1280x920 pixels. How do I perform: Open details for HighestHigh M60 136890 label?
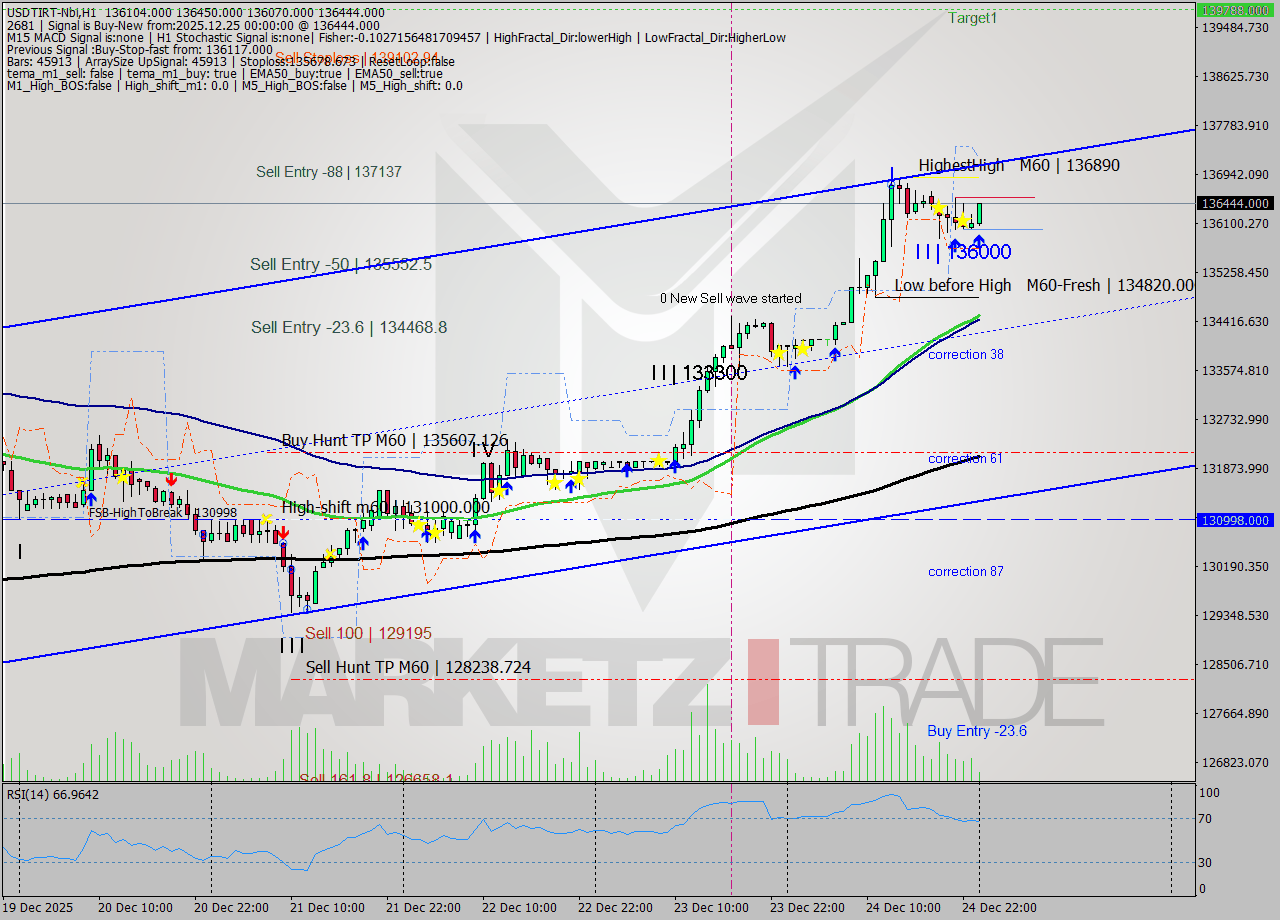tap(1022, 165)
